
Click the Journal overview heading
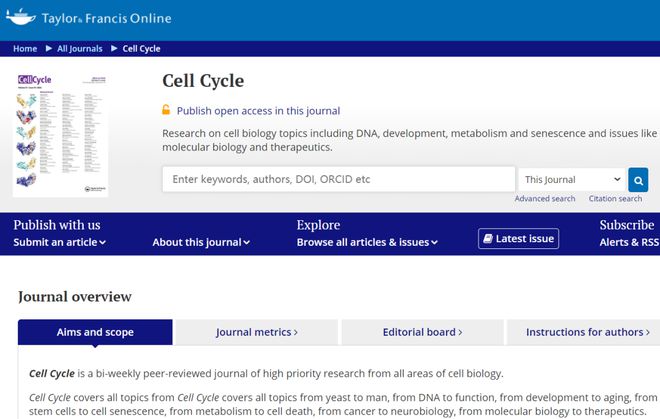(x=75, y=296)
